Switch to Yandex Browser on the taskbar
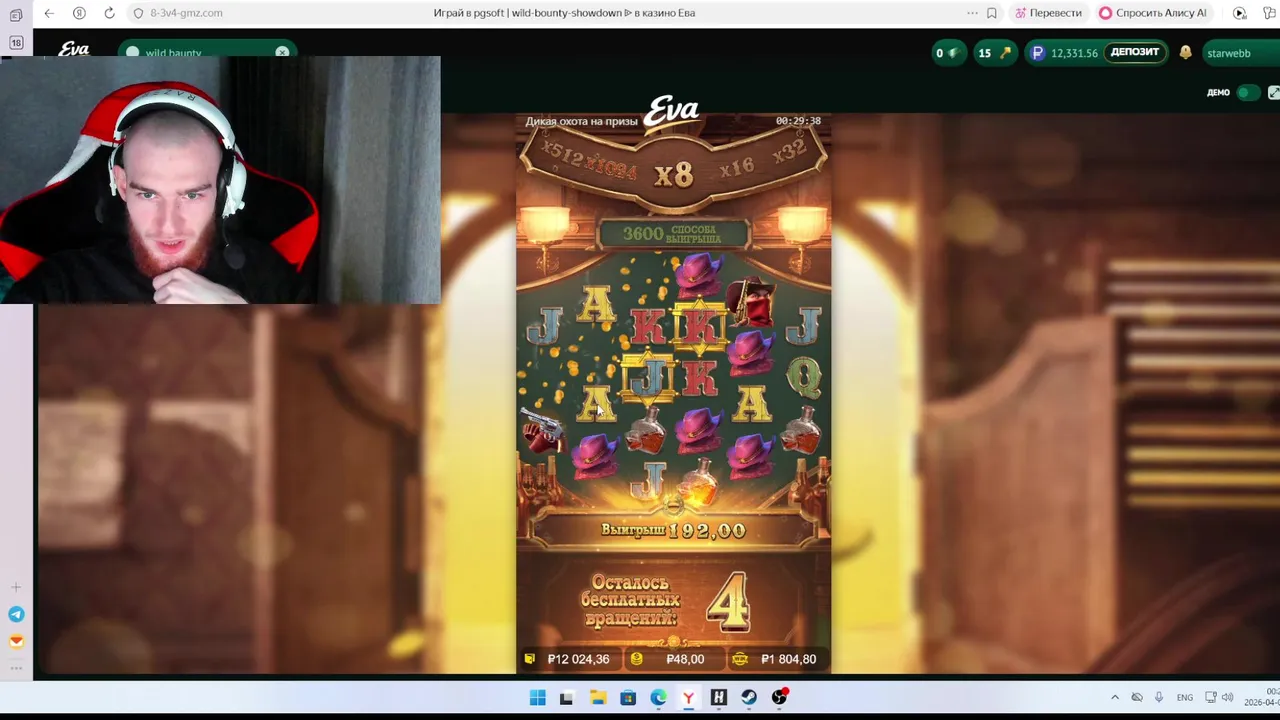The image size is (1280, 720). point(688,697)
